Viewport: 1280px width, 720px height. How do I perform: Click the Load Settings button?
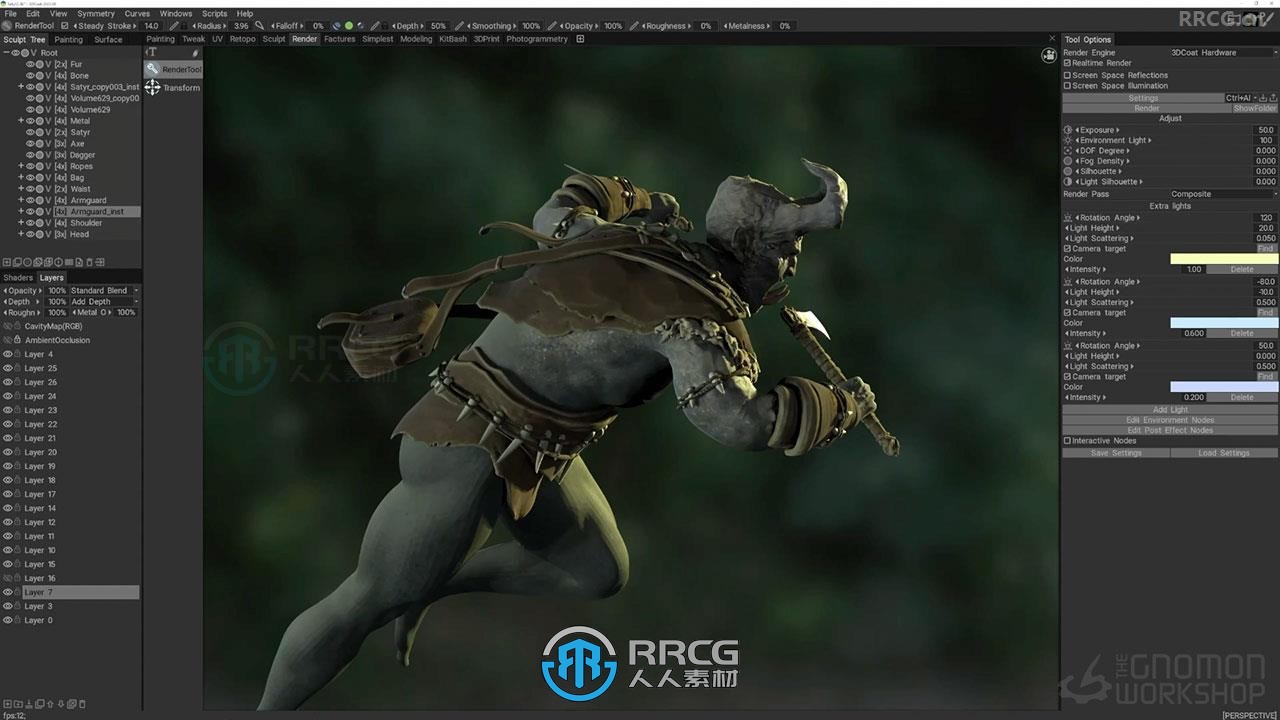coord(1224,453)
